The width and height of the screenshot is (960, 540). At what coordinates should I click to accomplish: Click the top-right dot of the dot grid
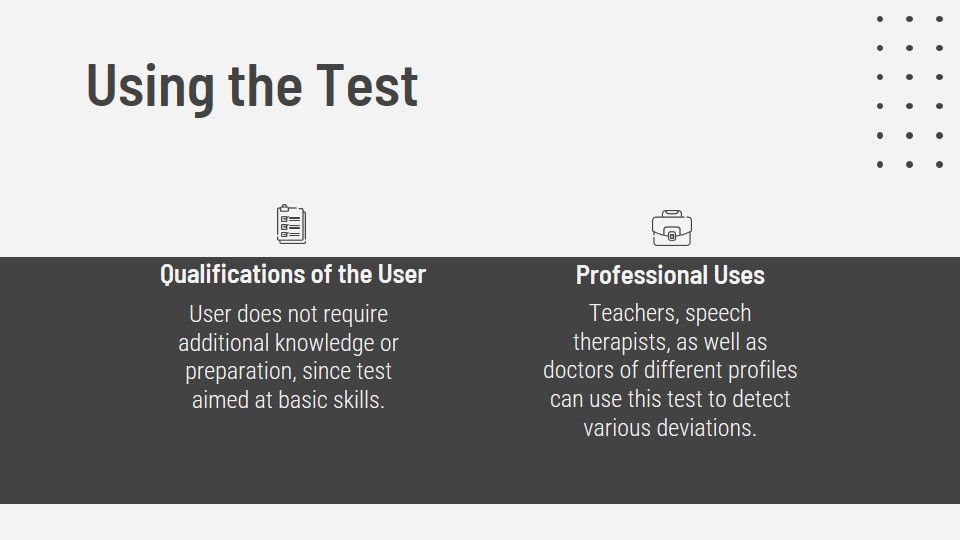pos(939,18)
